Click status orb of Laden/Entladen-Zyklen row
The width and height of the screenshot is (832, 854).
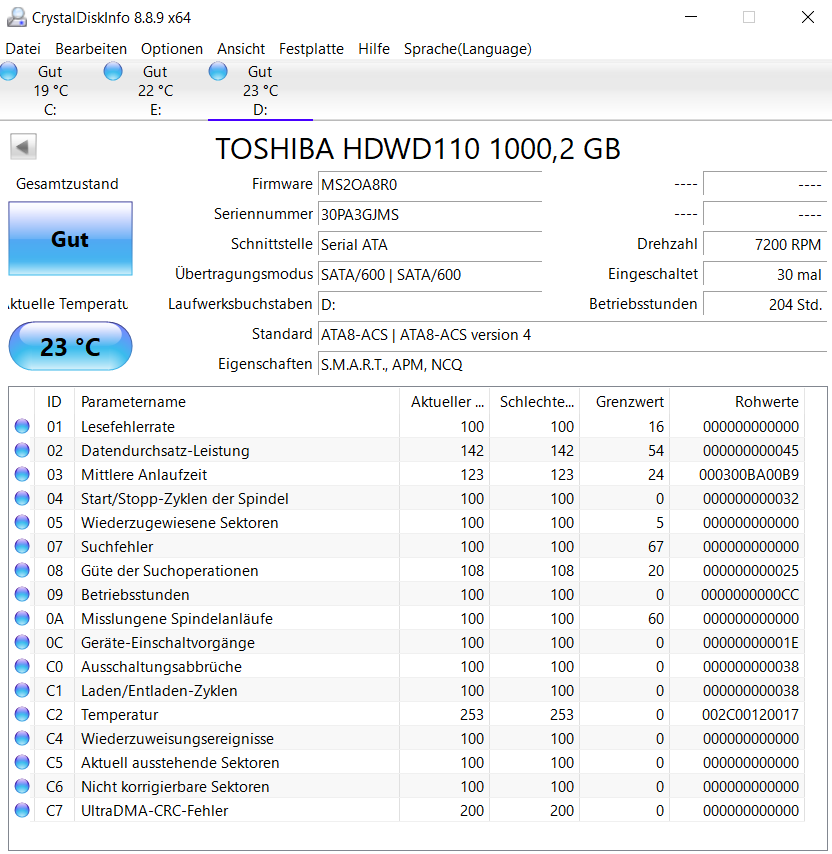click(x=22, y=690)
